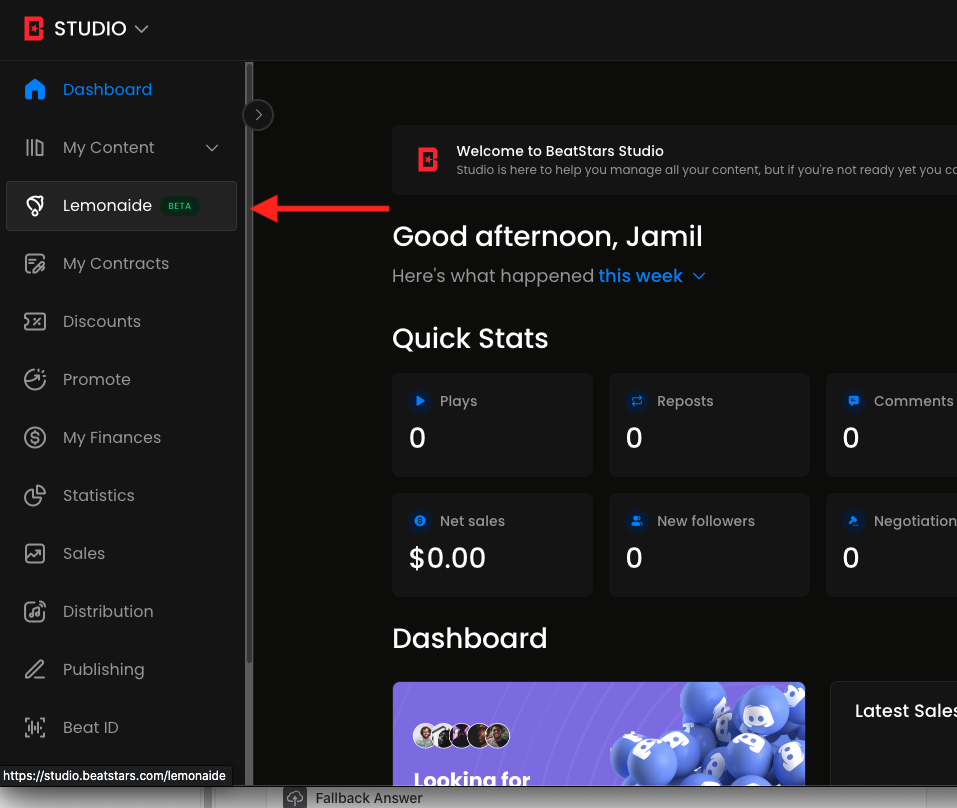The height and width of the screenshot is (808, 957).
Task: Click the Fallback Answer cloud icon
Action: [295, 798]
